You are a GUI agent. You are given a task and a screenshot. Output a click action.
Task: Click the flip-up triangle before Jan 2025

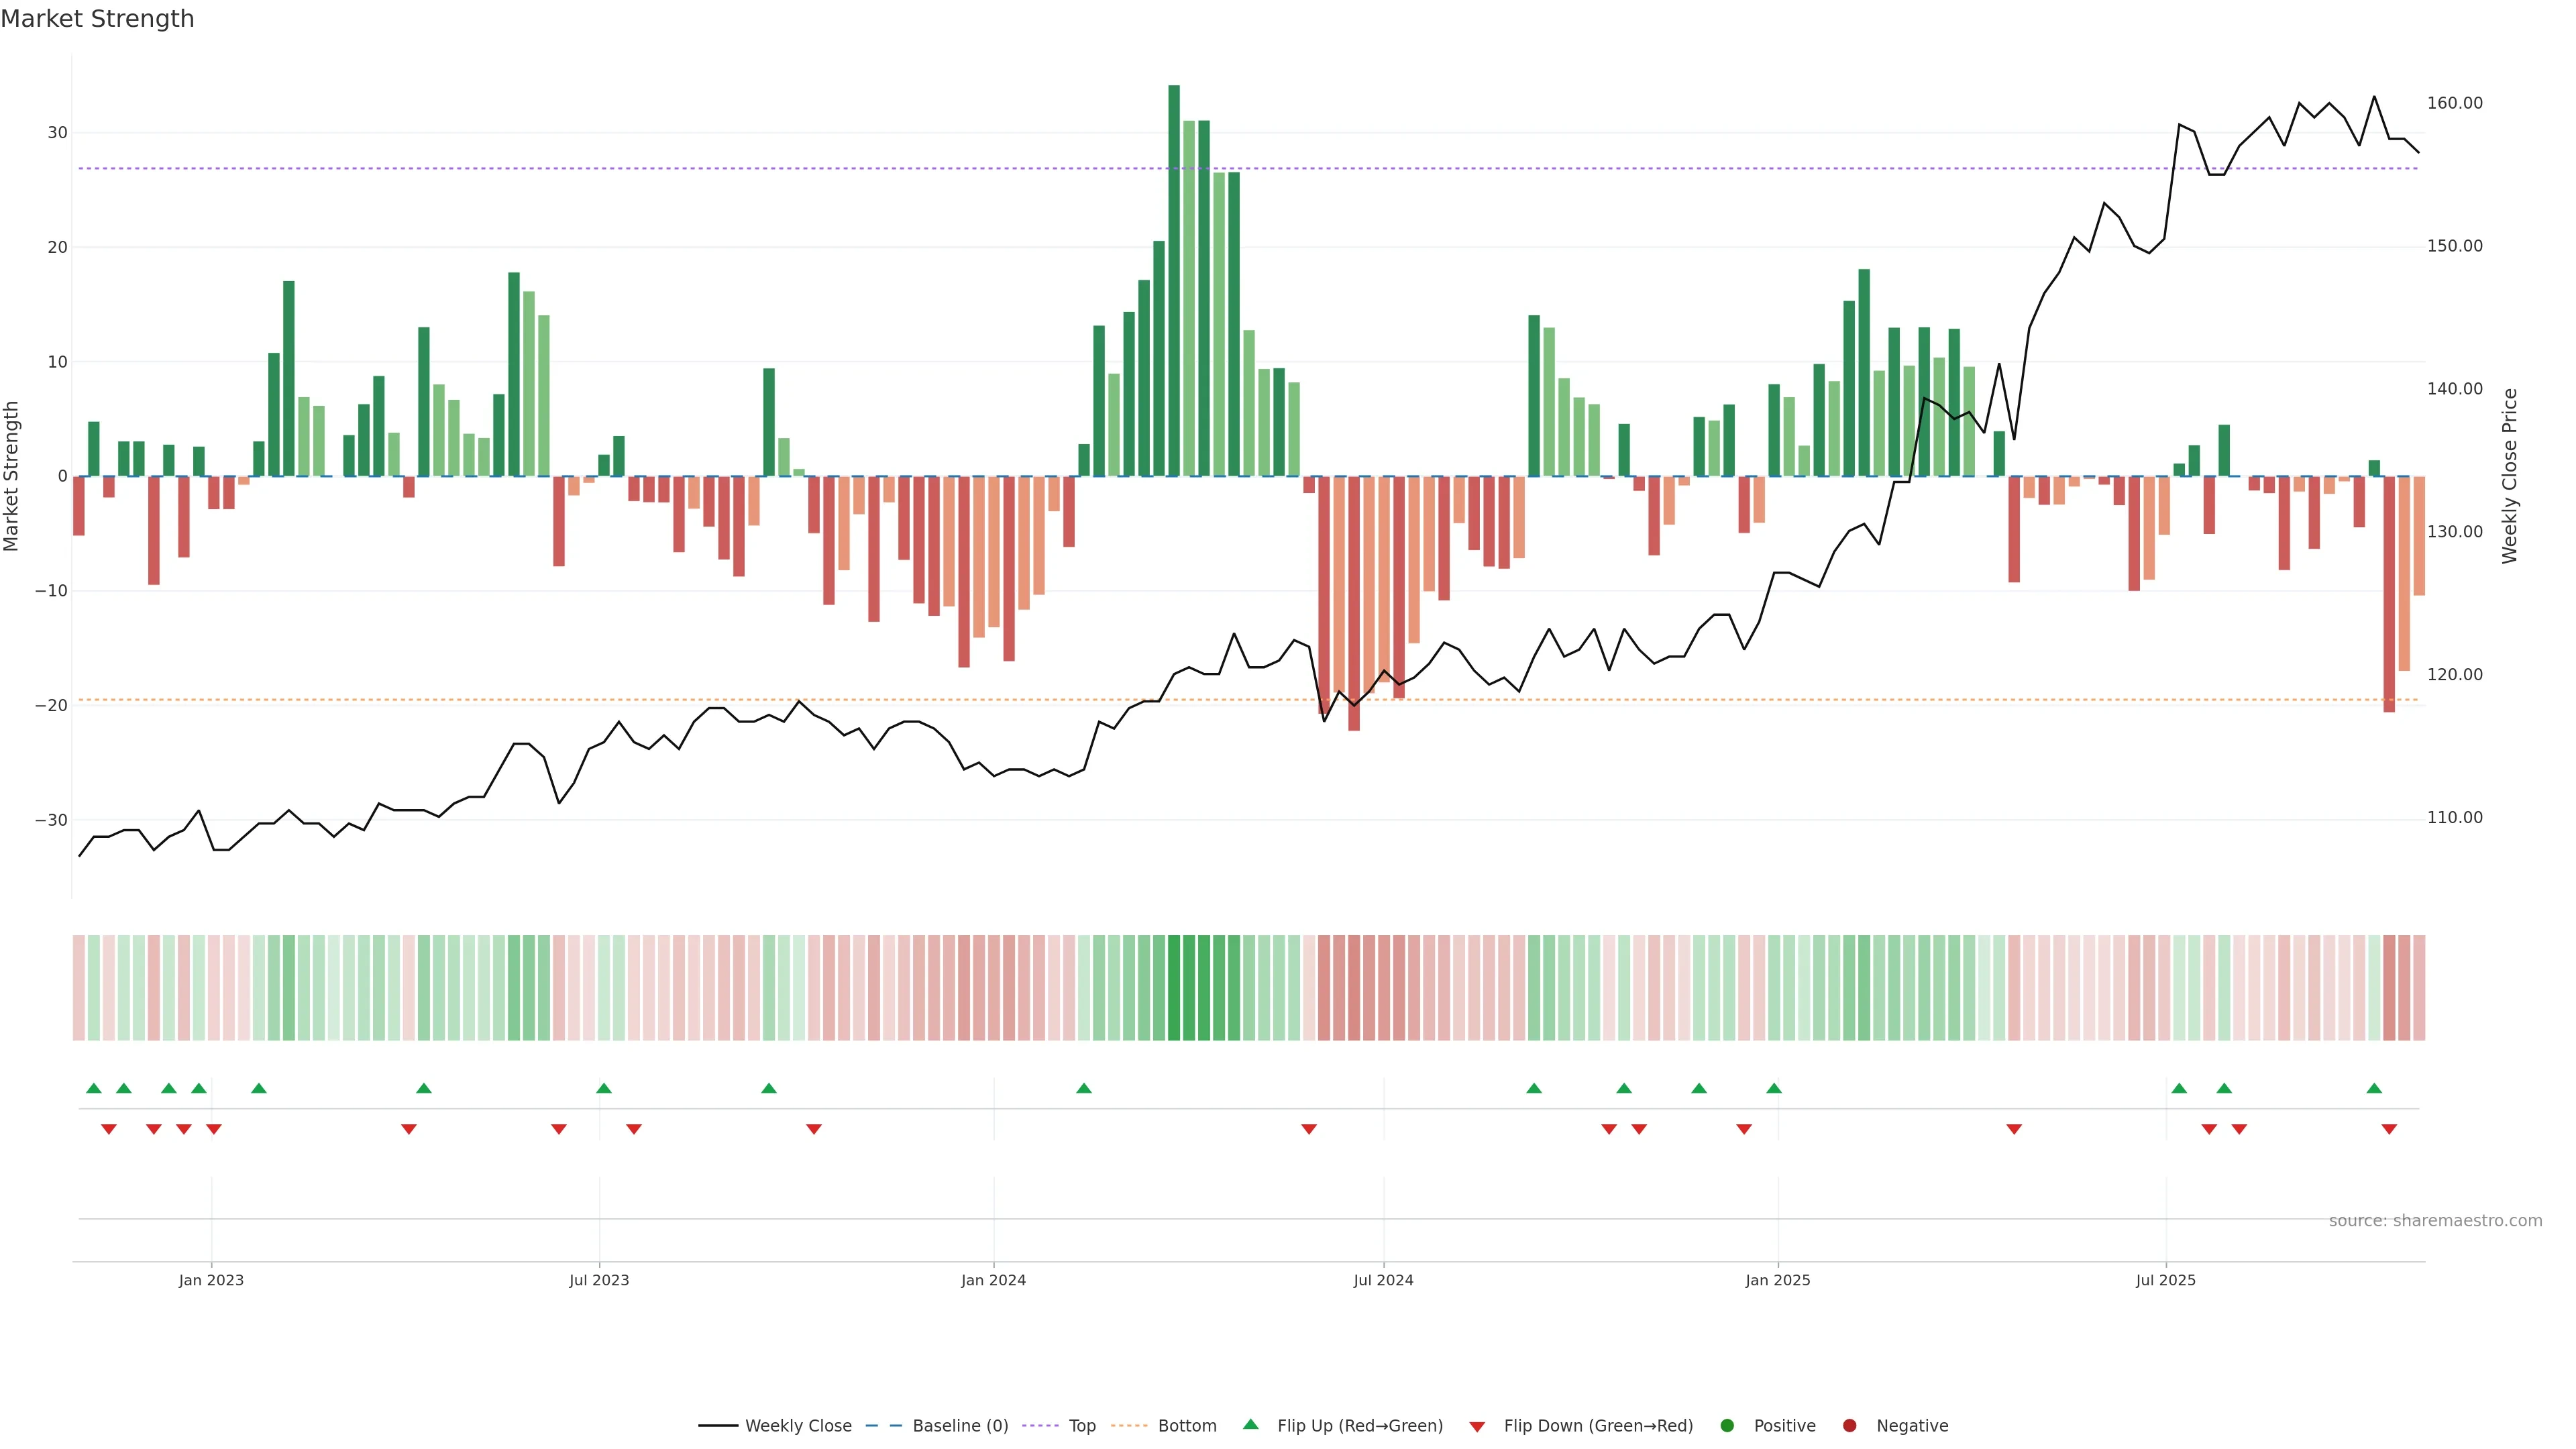(1774, 1088)
